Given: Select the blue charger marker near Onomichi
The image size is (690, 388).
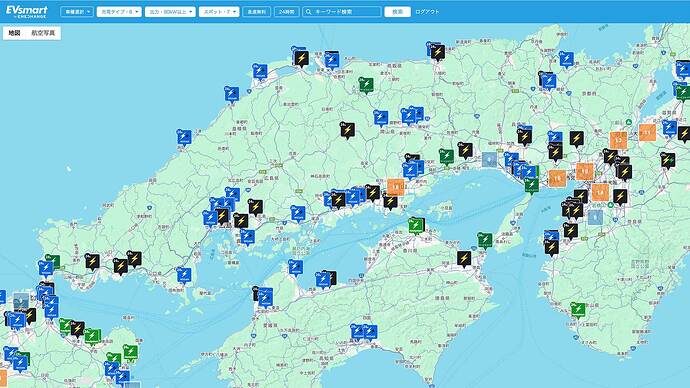Looking at the screenshot, I should [x=298, y=214].
